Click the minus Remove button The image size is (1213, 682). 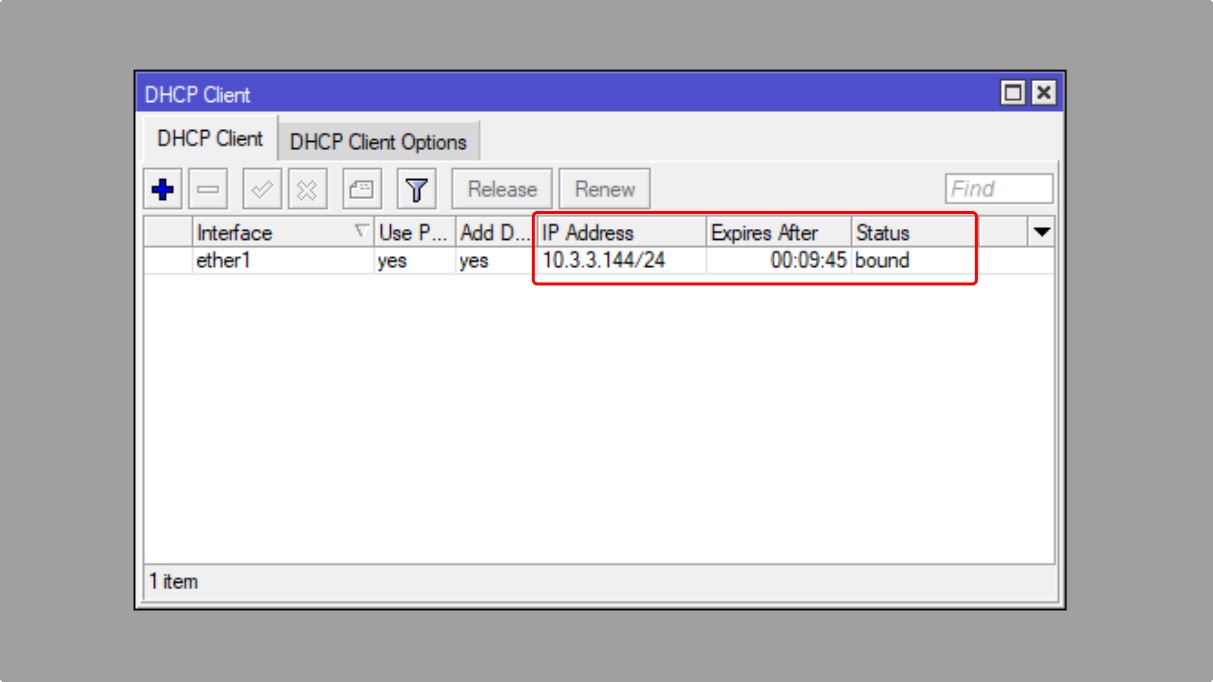[210, 189]
